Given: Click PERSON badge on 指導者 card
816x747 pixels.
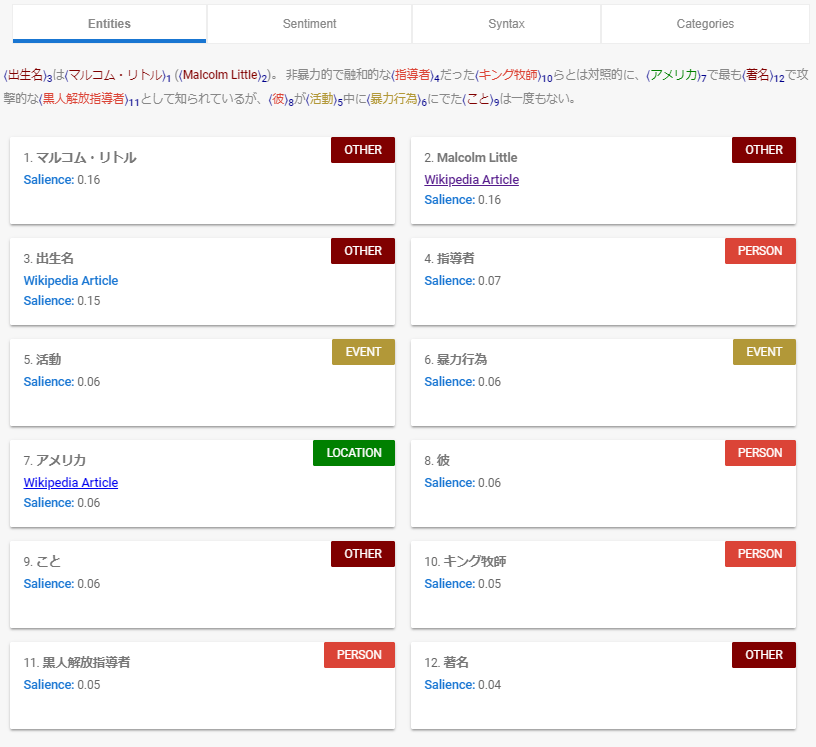Looking at the screenshot, I should point(760,251).
